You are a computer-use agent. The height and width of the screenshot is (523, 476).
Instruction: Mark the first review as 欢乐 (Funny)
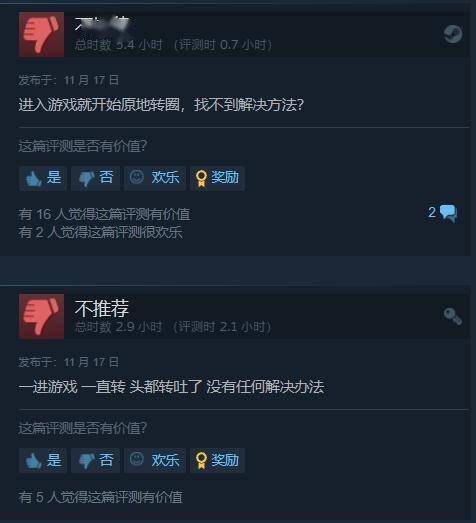click(x=155, y=178)
